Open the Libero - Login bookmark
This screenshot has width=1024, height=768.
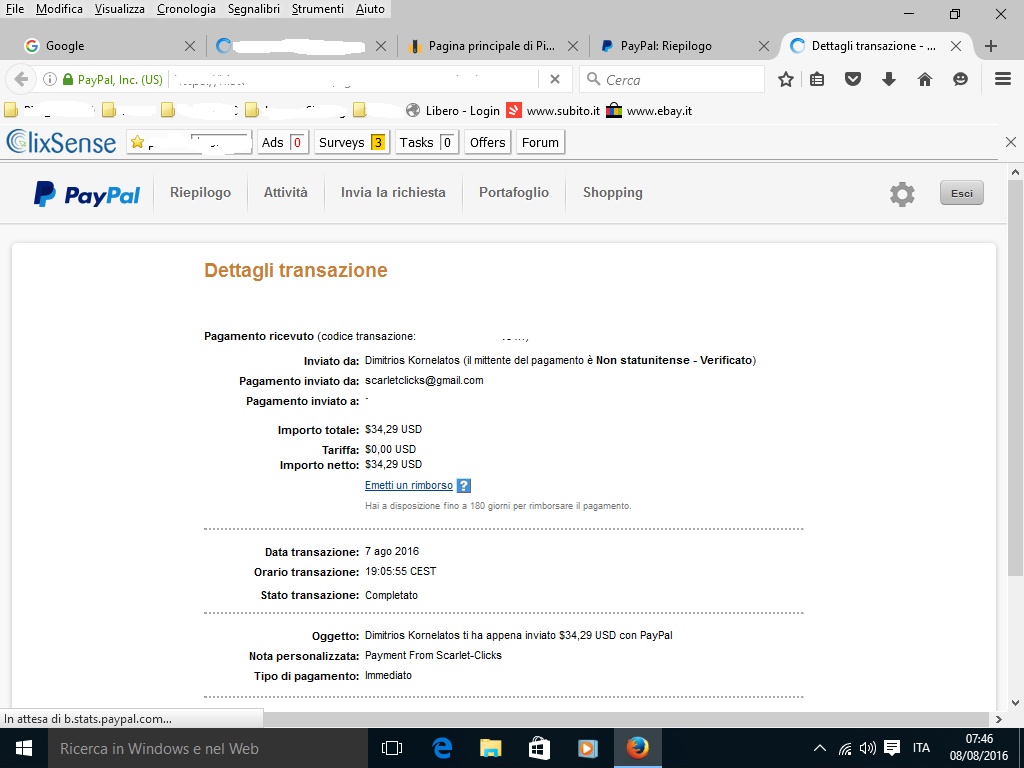(453, 110)
